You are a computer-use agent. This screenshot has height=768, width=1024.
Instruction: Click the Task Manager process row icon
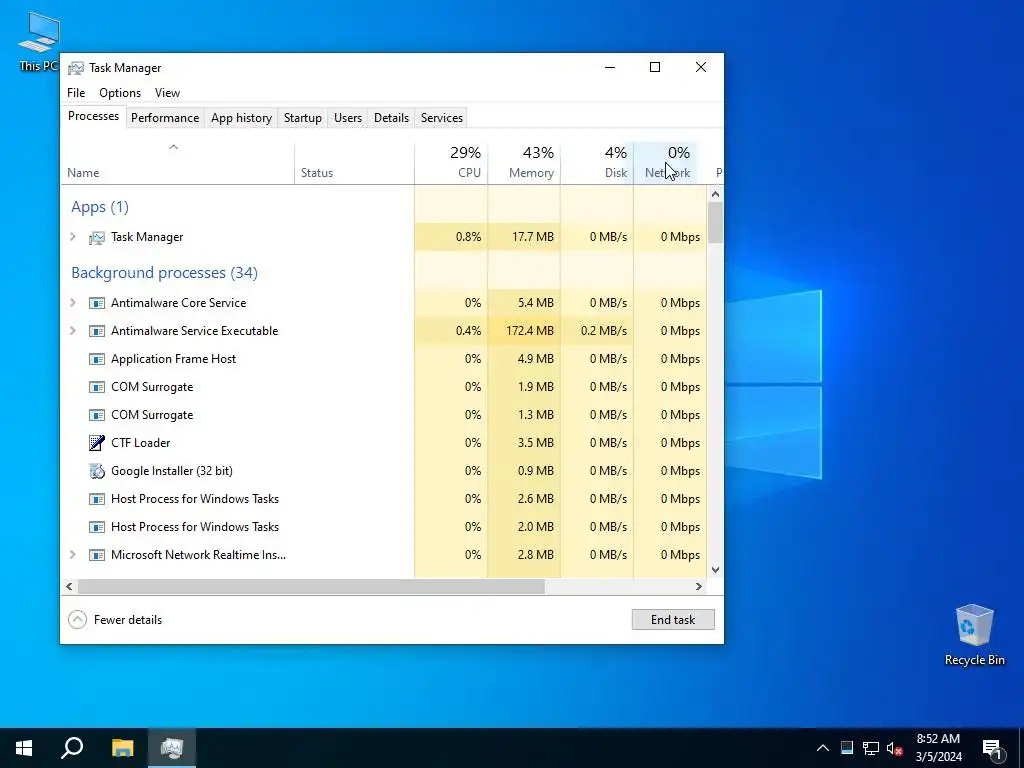(x=97, y=238)
